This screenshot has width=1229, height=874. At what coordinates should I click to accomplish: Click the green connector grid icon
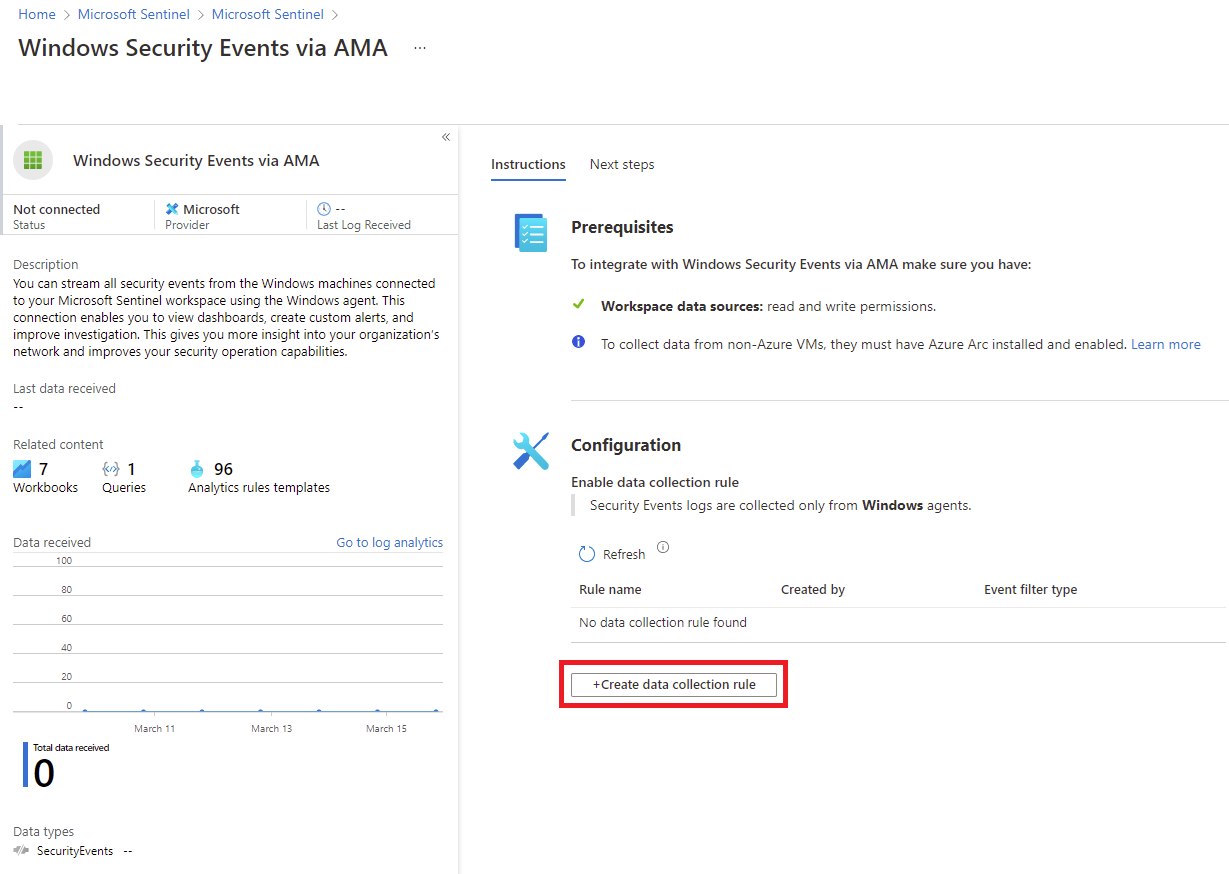point(33,160)
